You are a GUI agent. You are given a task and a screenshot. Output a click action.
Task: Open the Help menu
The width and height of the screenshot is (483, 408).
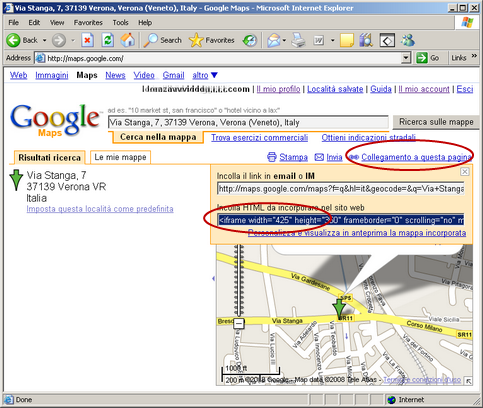coord(145,22)
